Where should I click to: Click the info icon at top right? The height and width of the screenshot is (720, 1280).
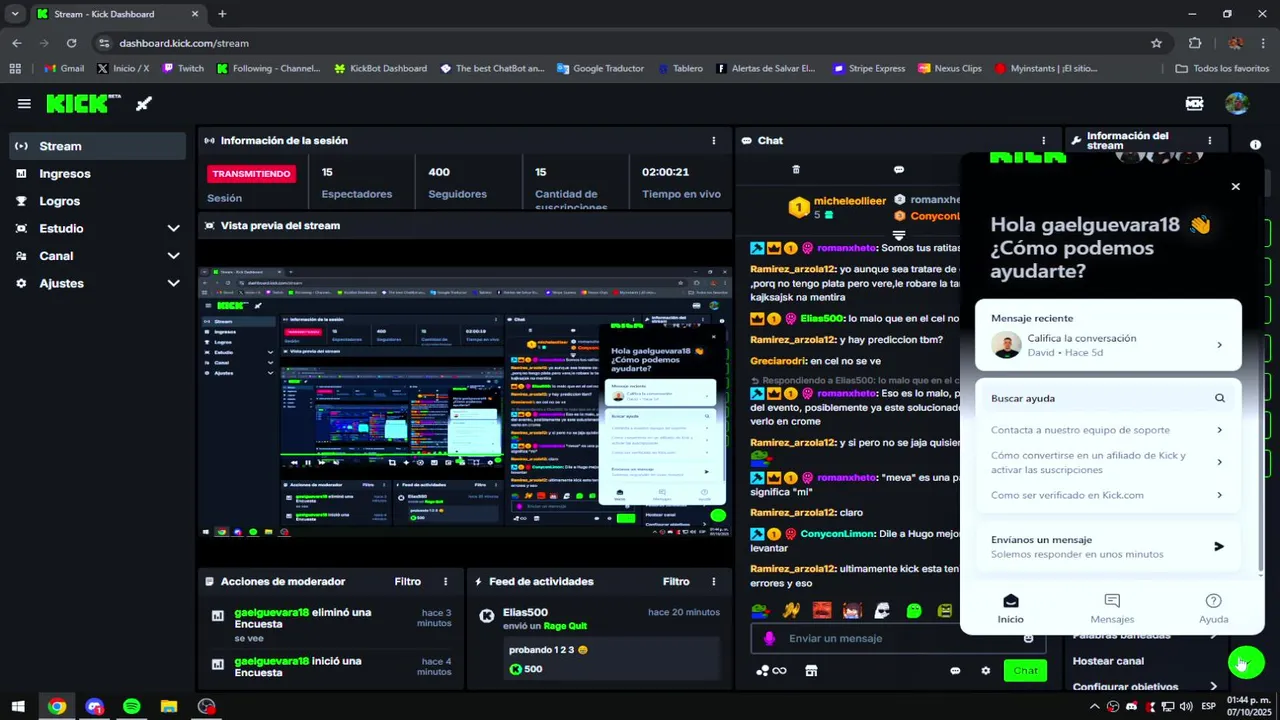click(x=1255, y=145)
